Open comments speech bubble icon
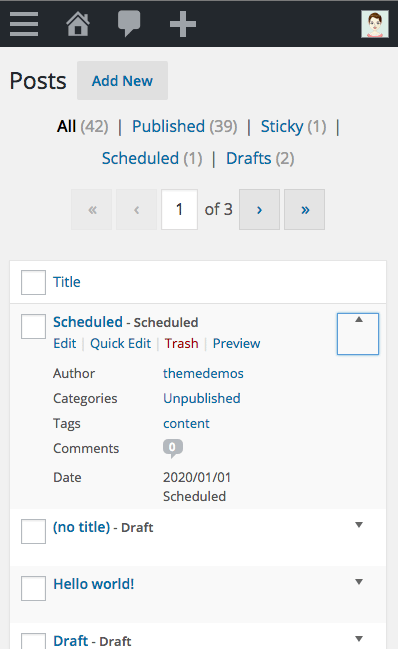 (x=129, y=24)
